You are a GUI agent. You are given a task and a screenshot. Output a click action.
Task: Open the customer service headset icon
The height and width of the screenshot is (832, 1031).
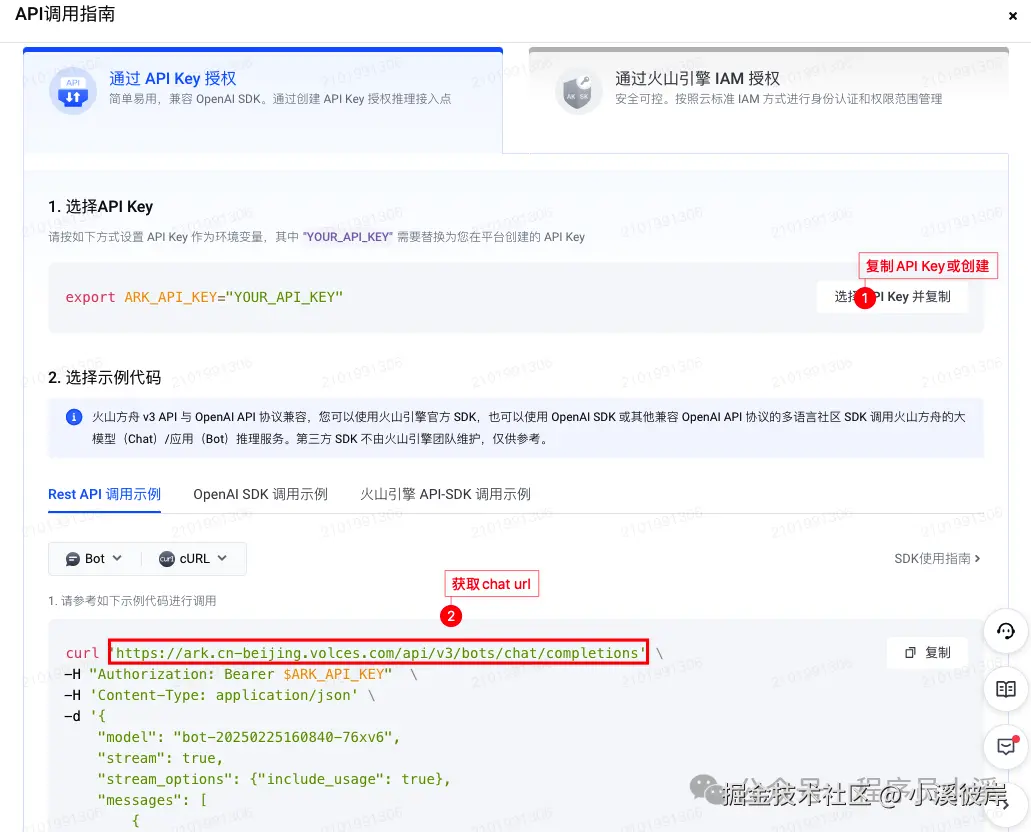1006,631
